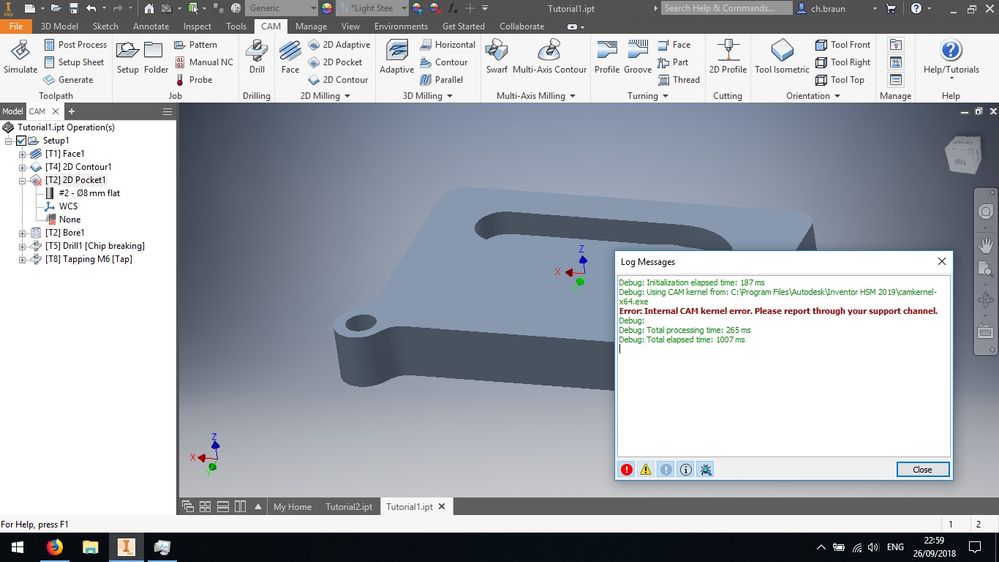Create a new Setup
The width and height of the screenshot is (999, 562).
click(x=127, y=57)
